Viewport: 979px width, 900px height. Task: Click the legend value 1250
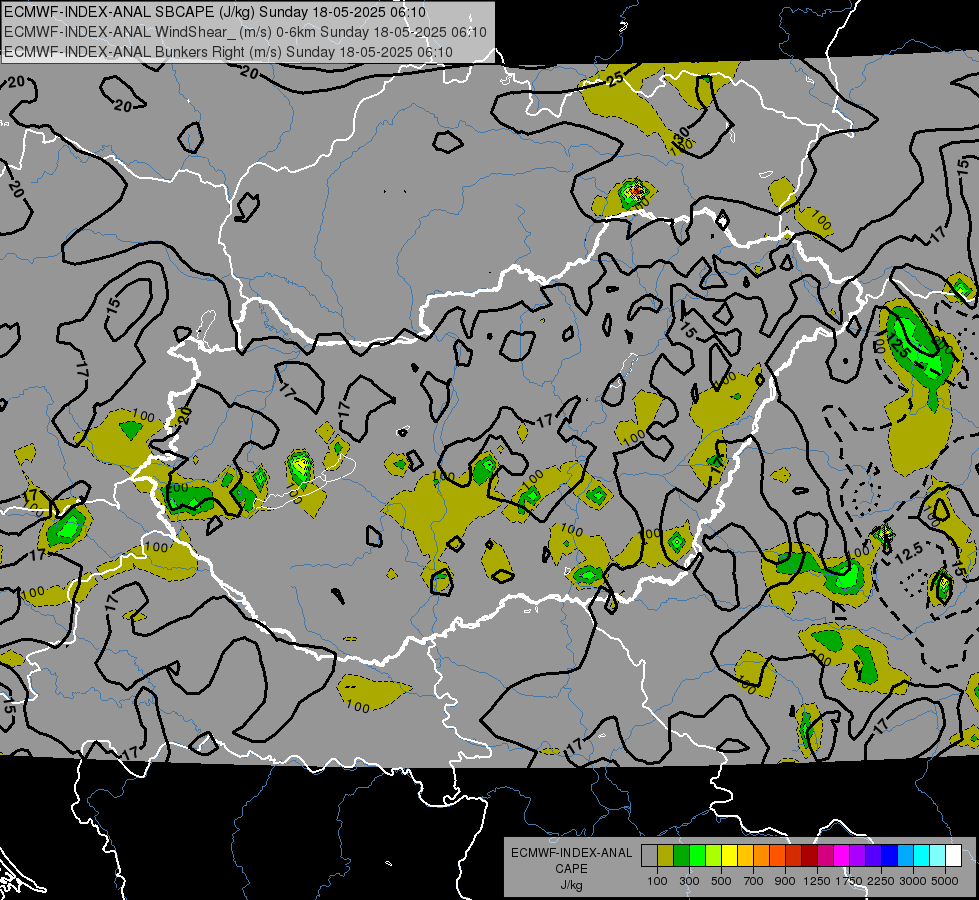tap(817, 881)
